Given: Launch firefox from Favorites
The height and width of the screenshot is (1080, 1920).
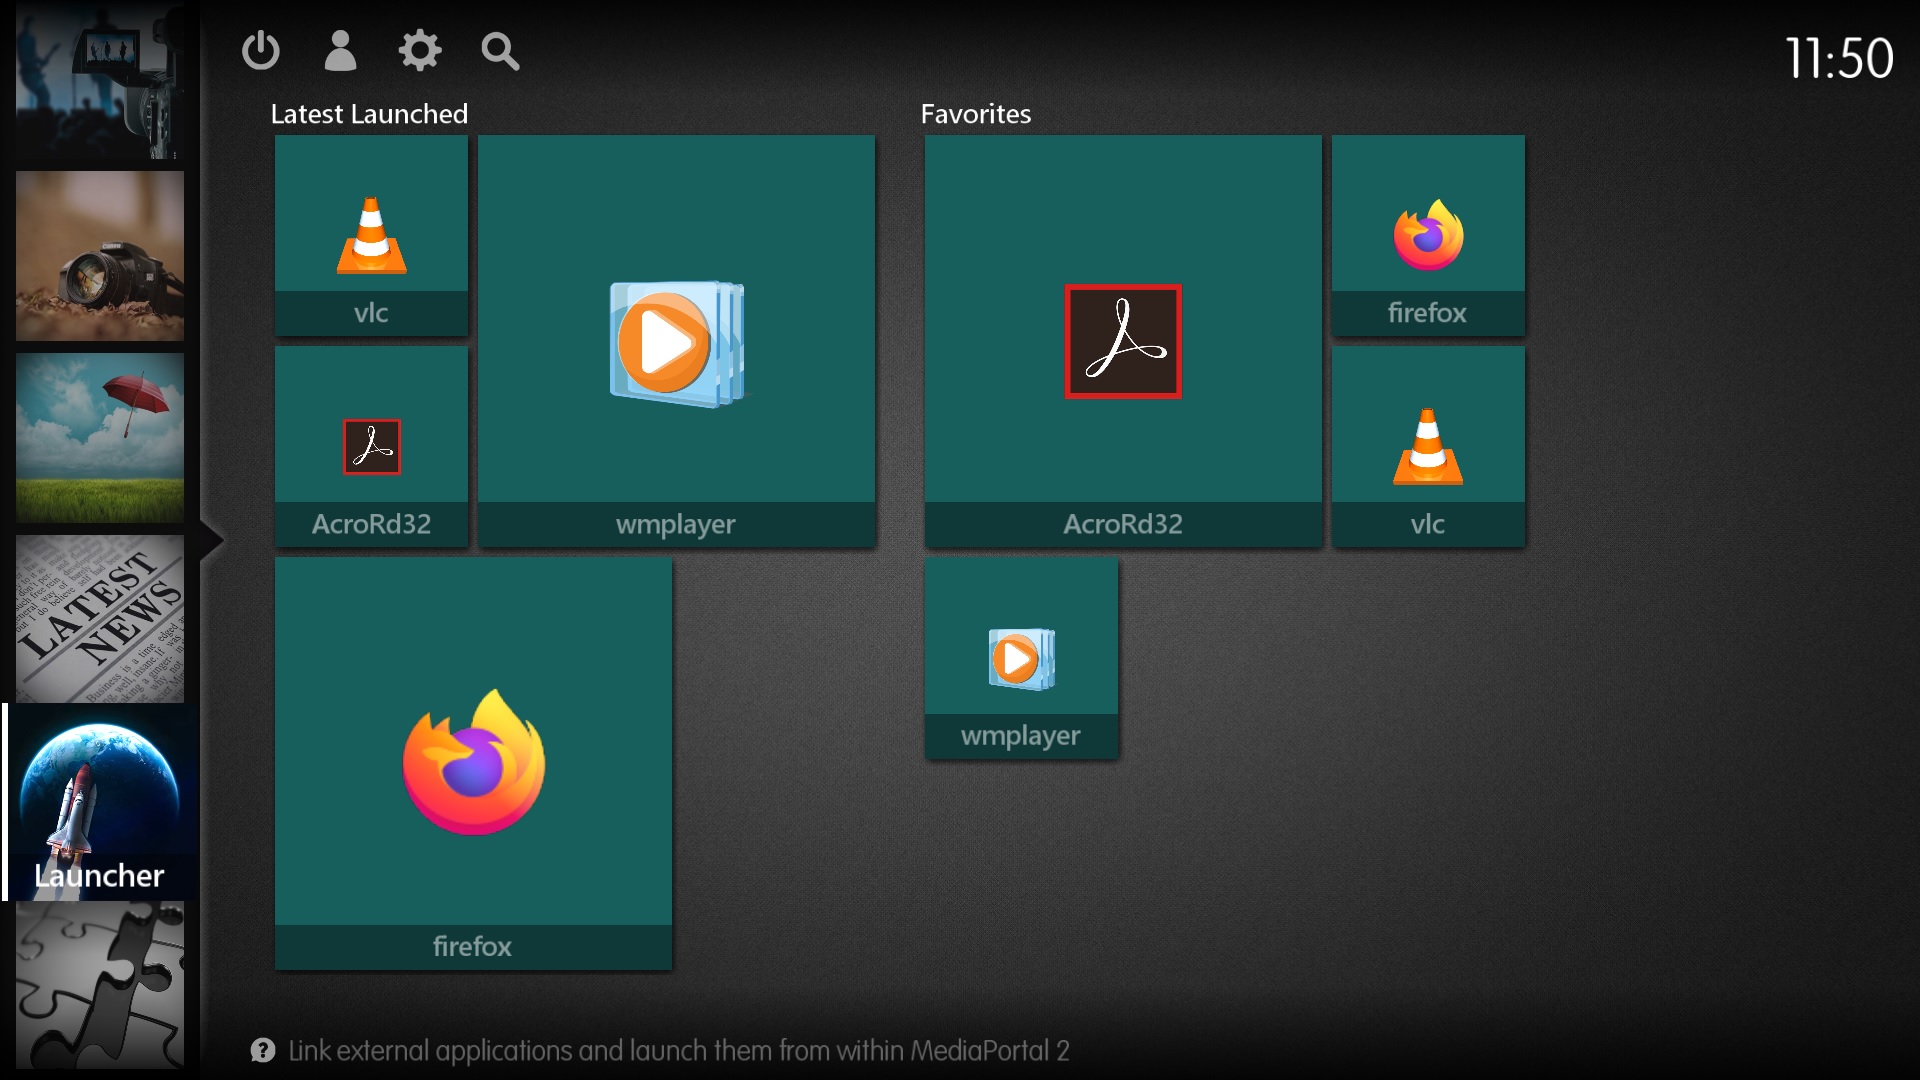Looking at the screenshot, I should pyautogui.click(x=1428, y=235).
